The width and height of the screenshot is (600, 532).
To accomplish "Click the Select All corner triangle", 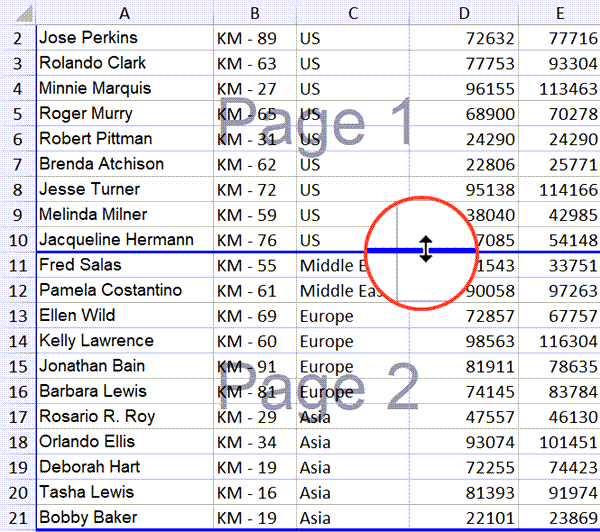I will coord(17,13).
